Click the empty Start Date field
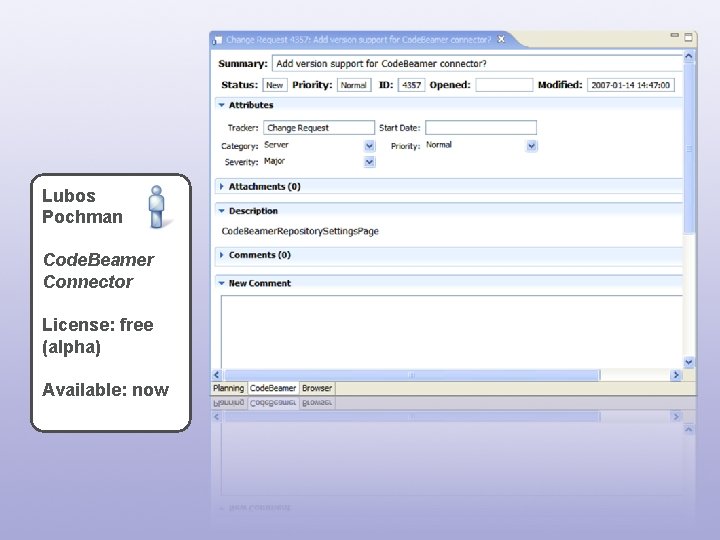 point(481,128)
